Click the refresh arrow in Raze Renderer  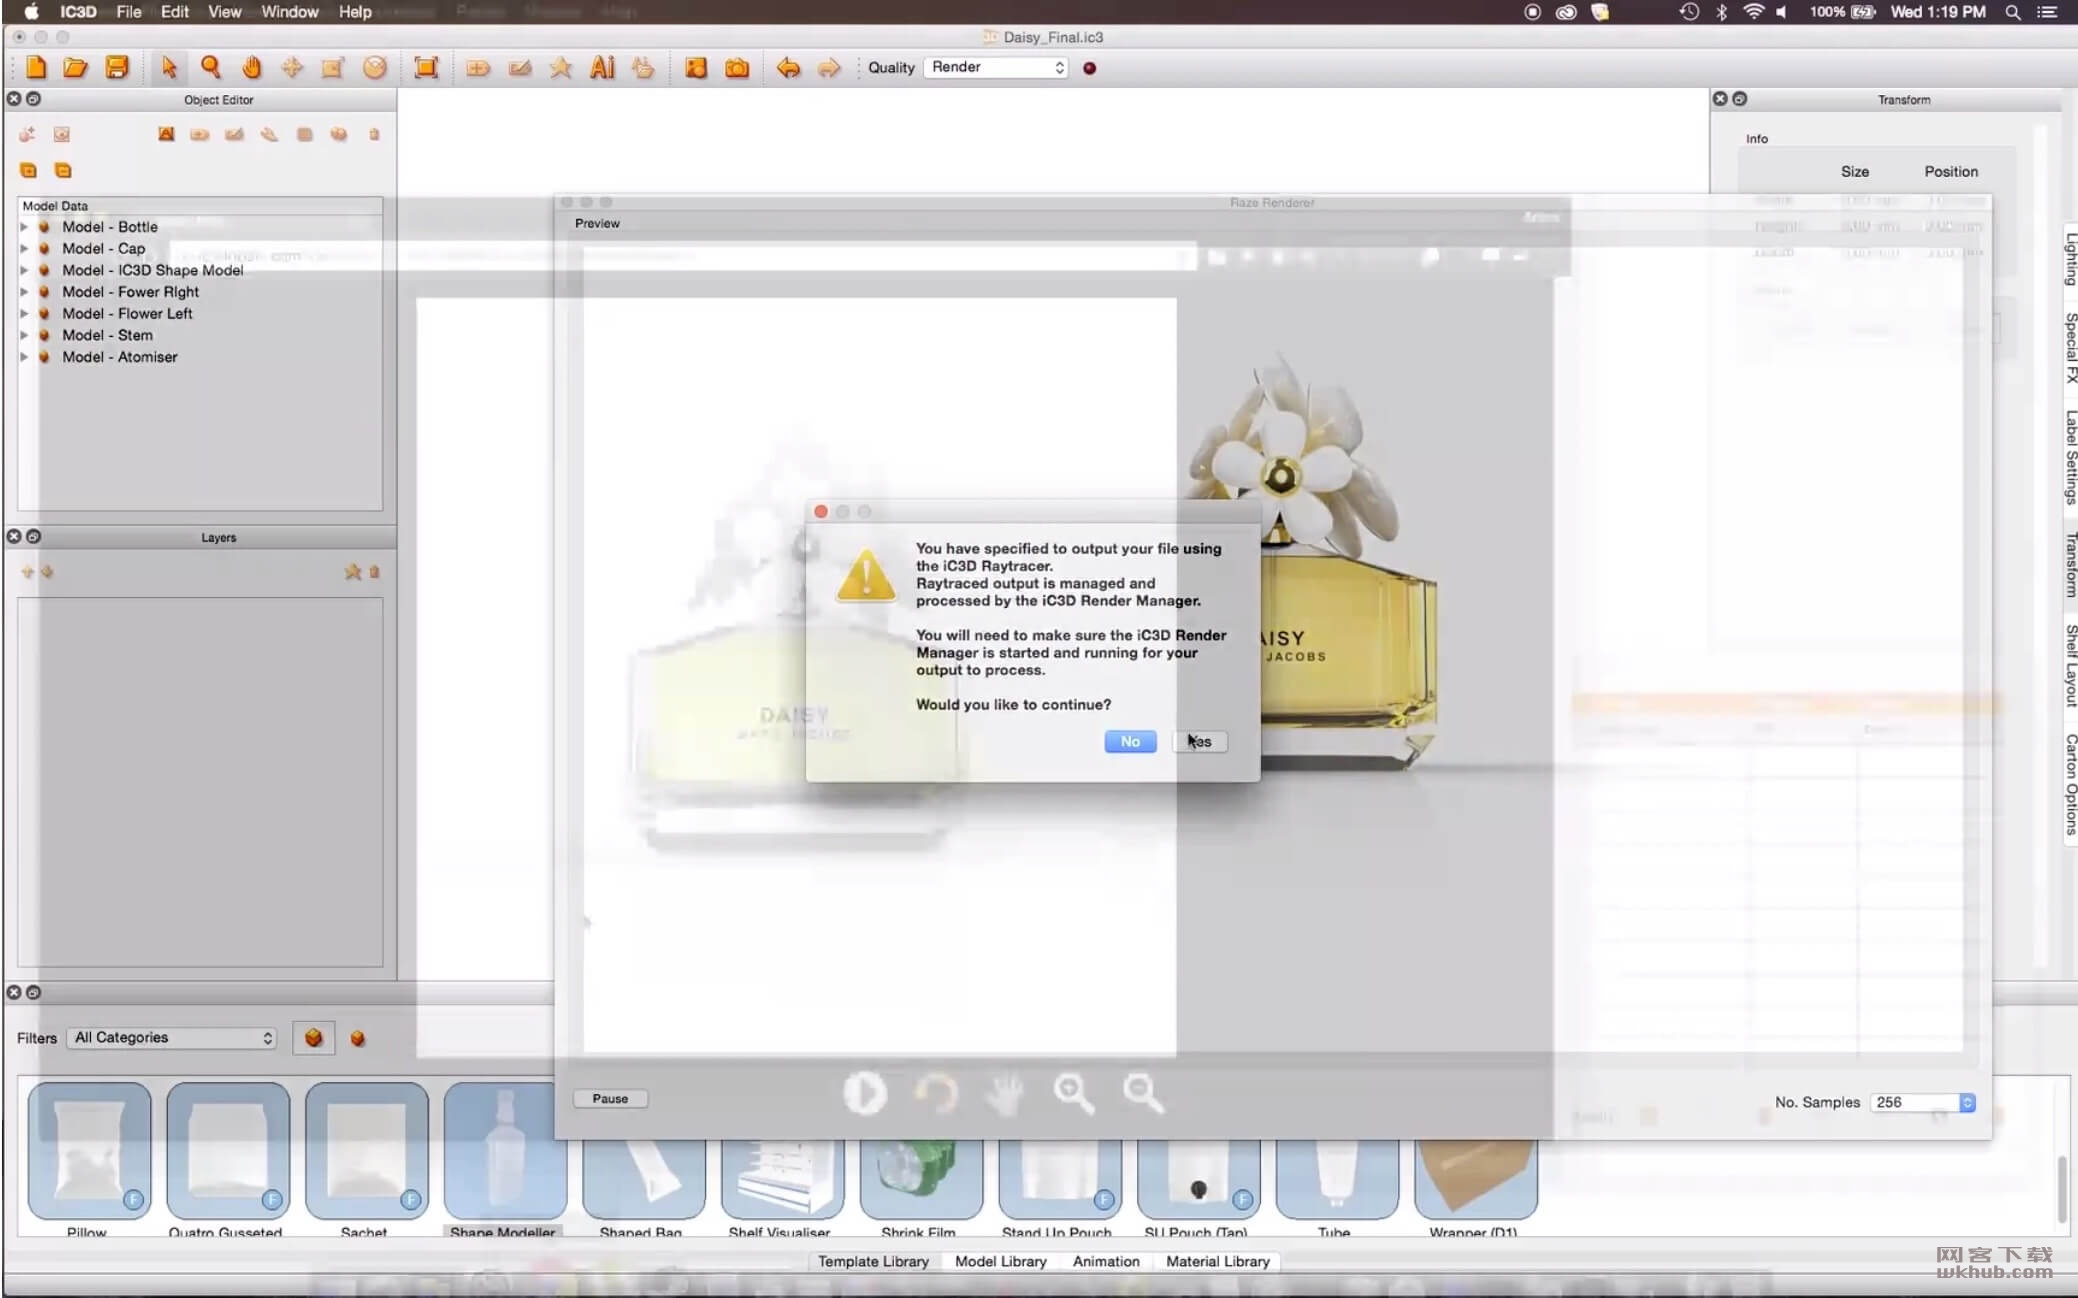tap(937, 1093)
